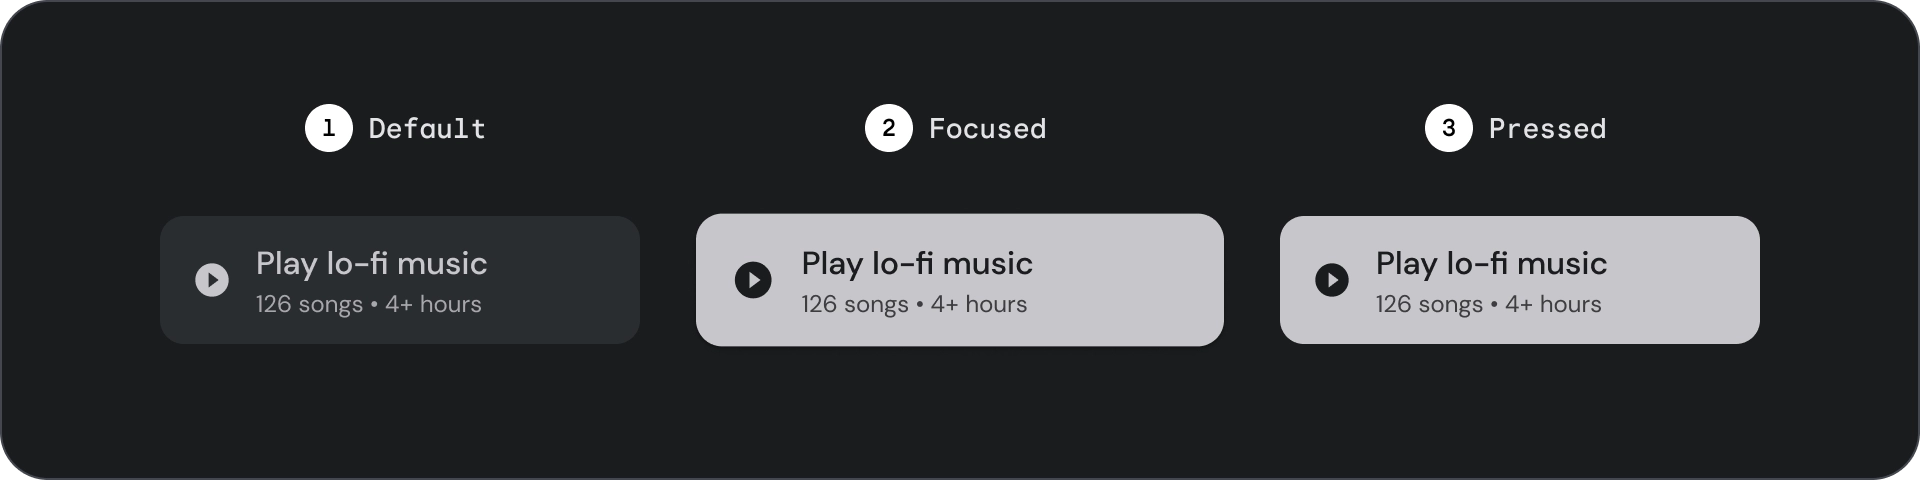Screen dimensions: 1920x480
Task: Click "4+ hours" text in the Pressed card
Action: pos(1553,305)
